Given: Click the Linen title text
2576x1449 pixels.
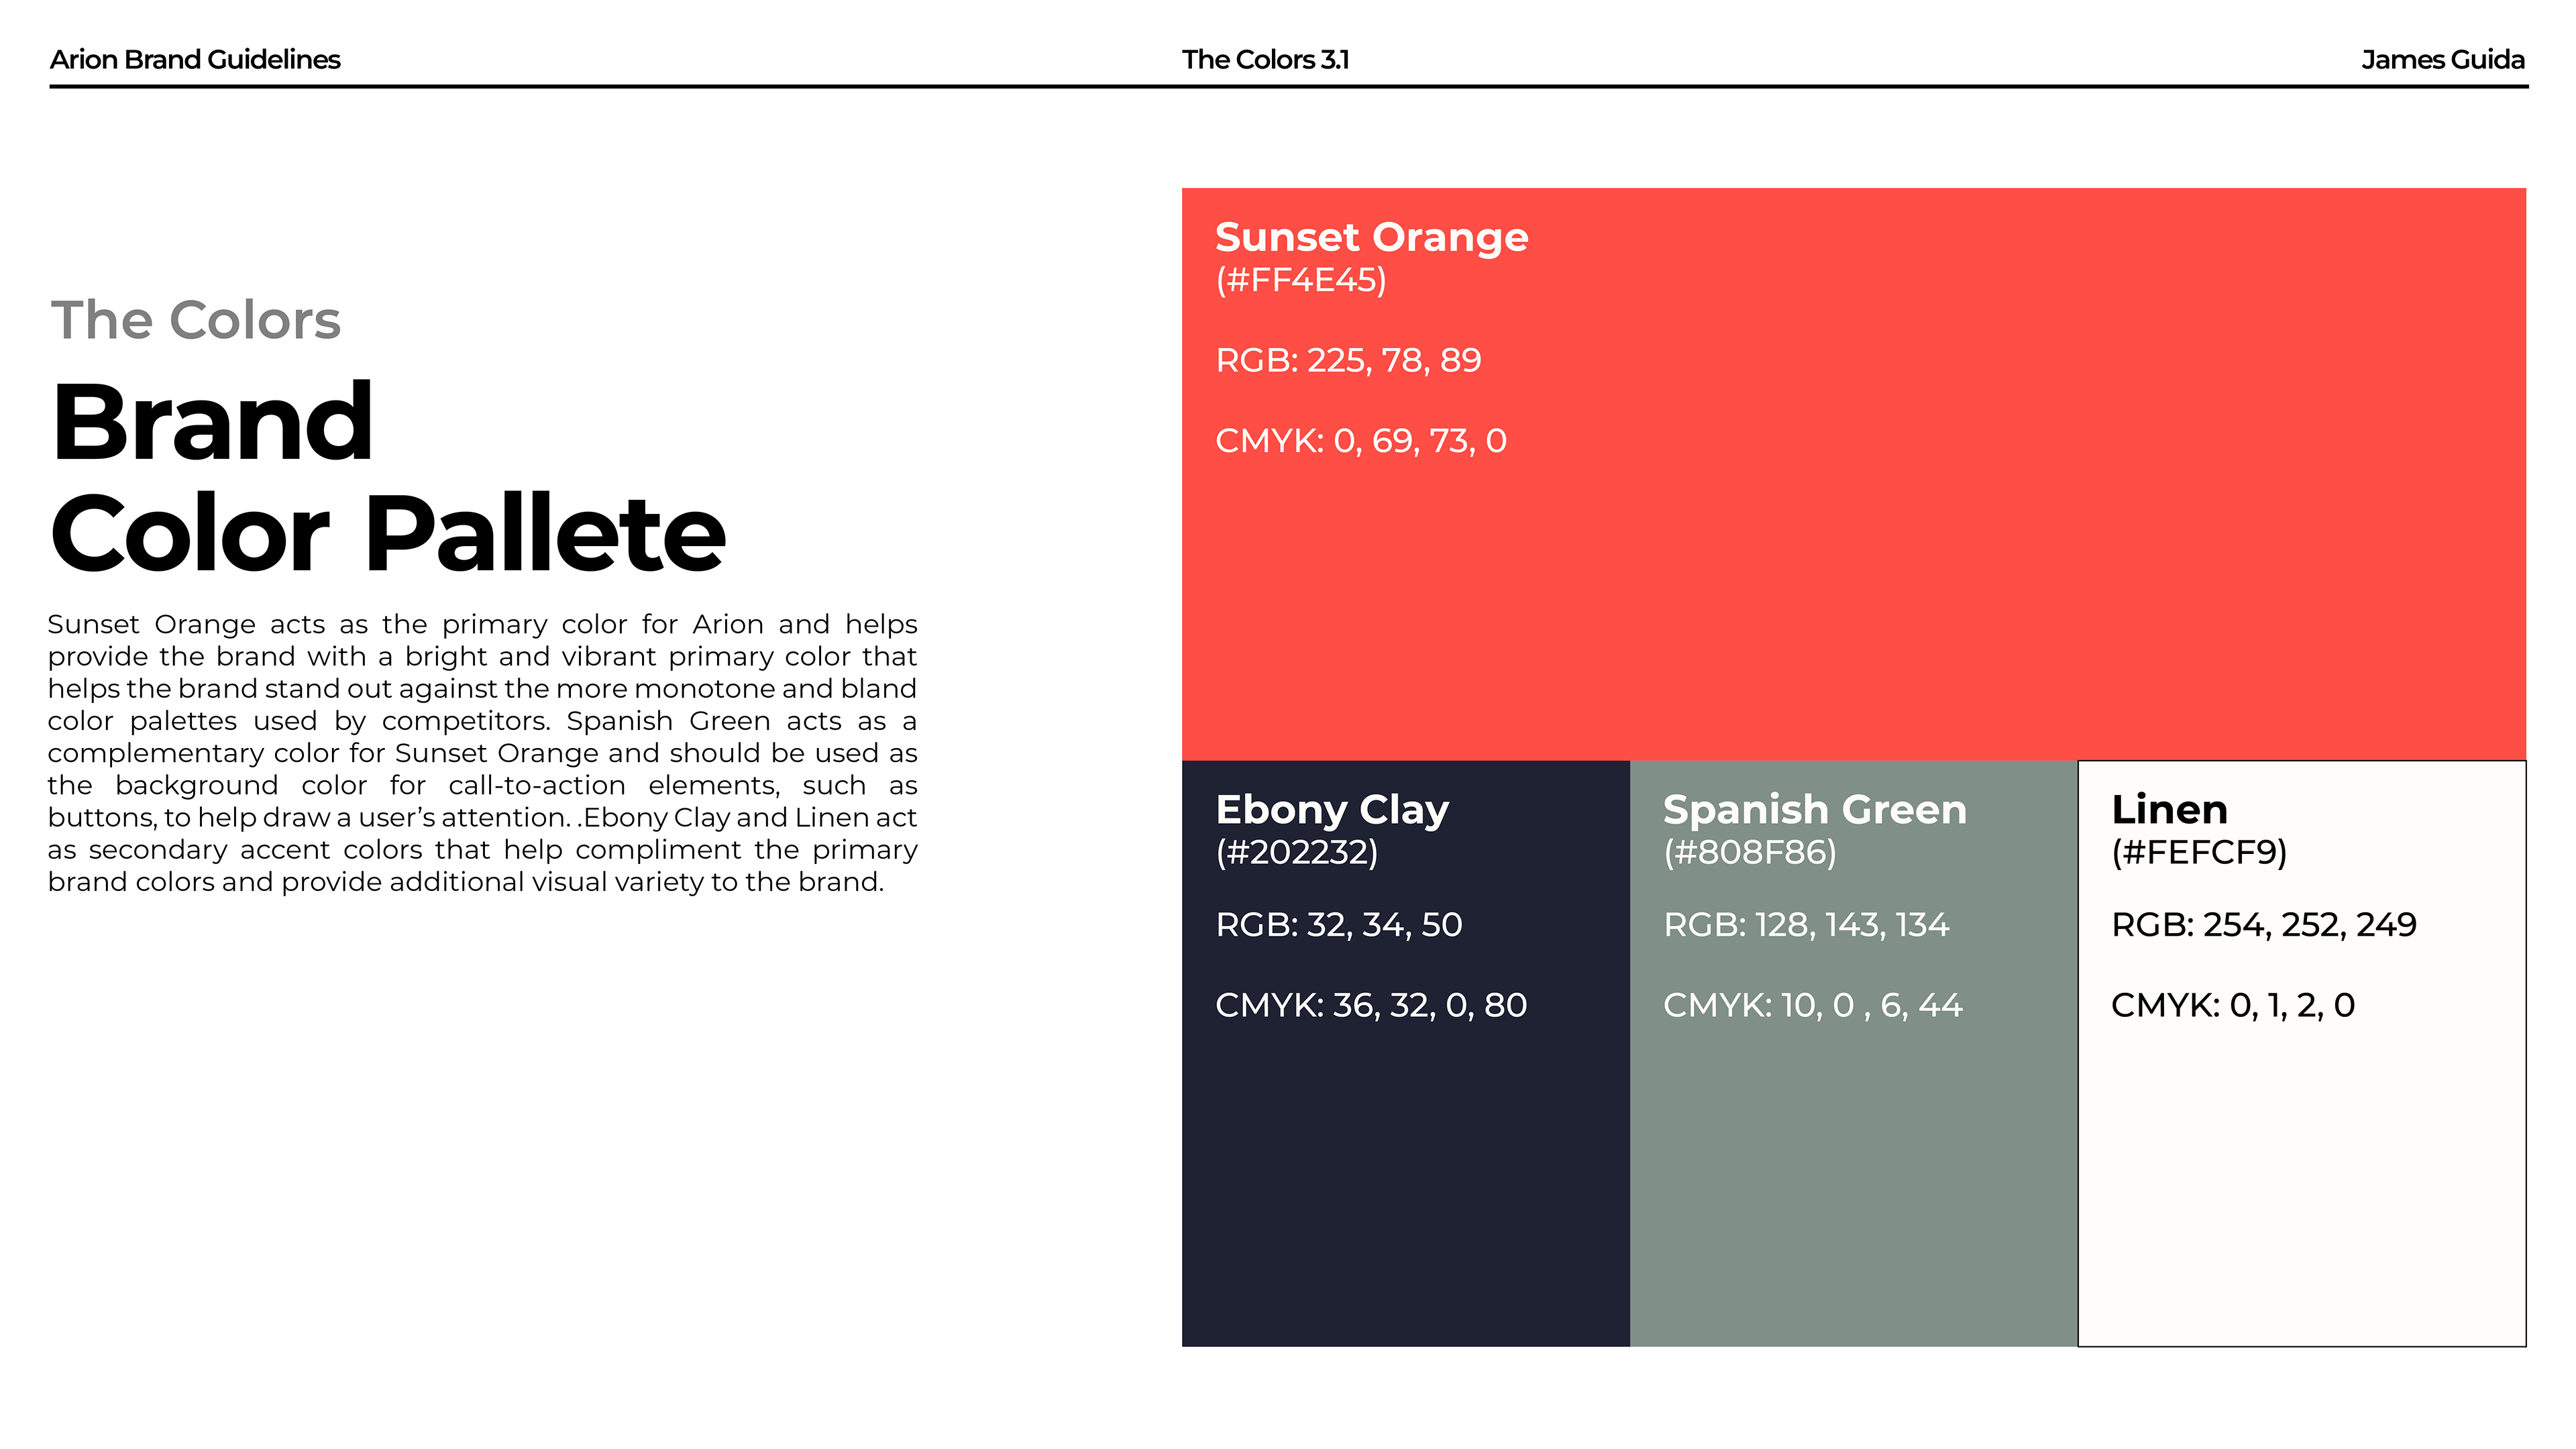Looking at the screenshot, I should tap(2169, 810).
